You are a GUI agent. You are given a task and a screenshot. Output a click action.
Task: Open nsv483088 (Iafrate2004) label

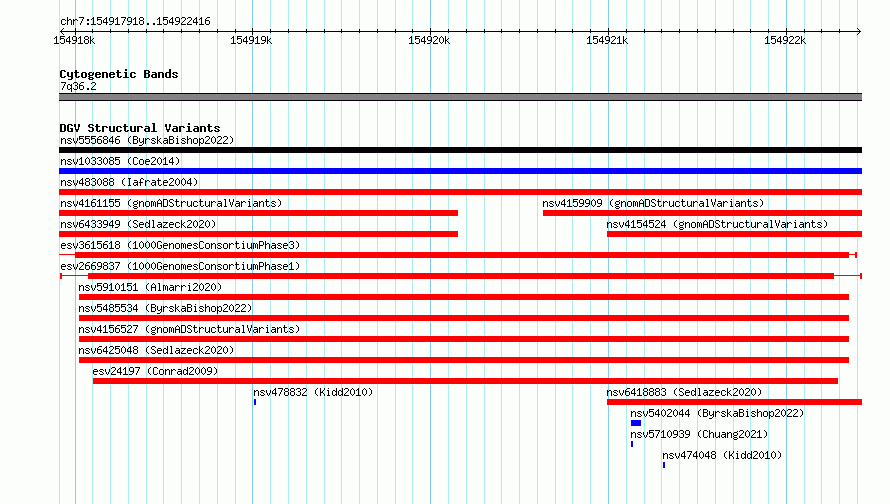click(x=129, y=182)
